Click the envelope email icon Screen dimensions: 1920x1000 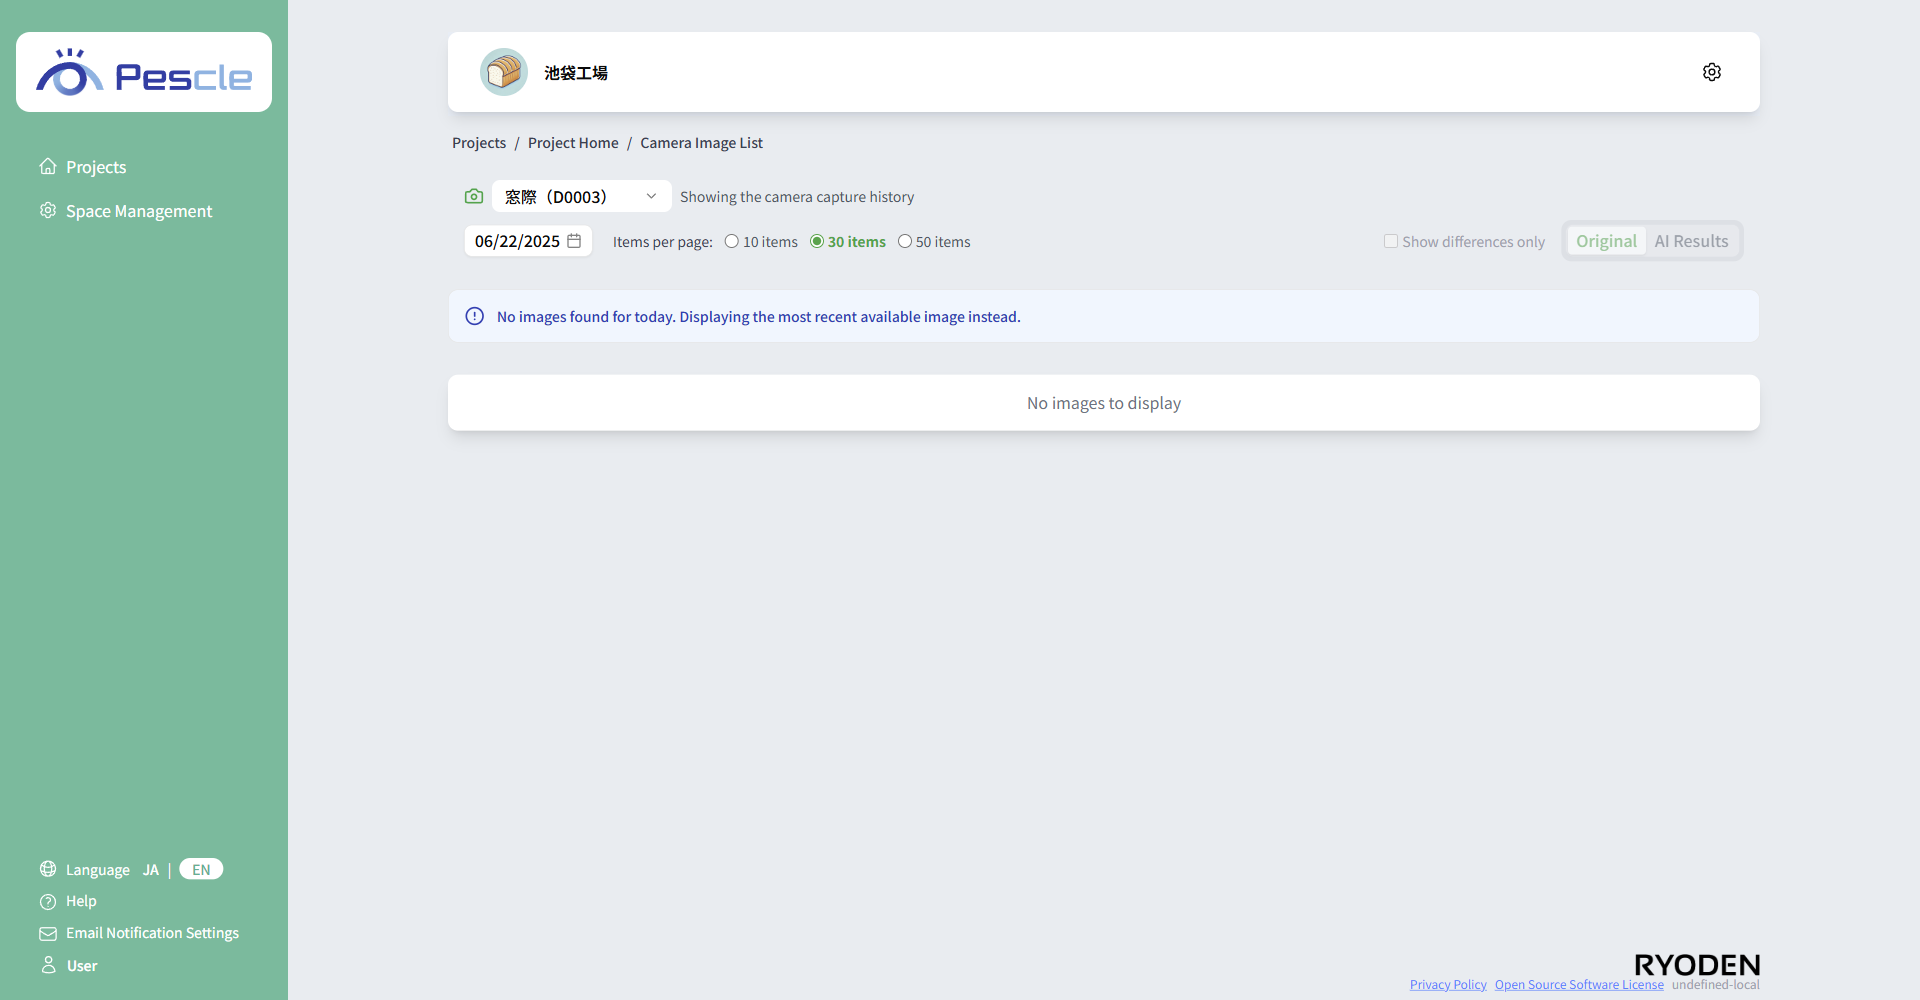[x=48, y=933]
